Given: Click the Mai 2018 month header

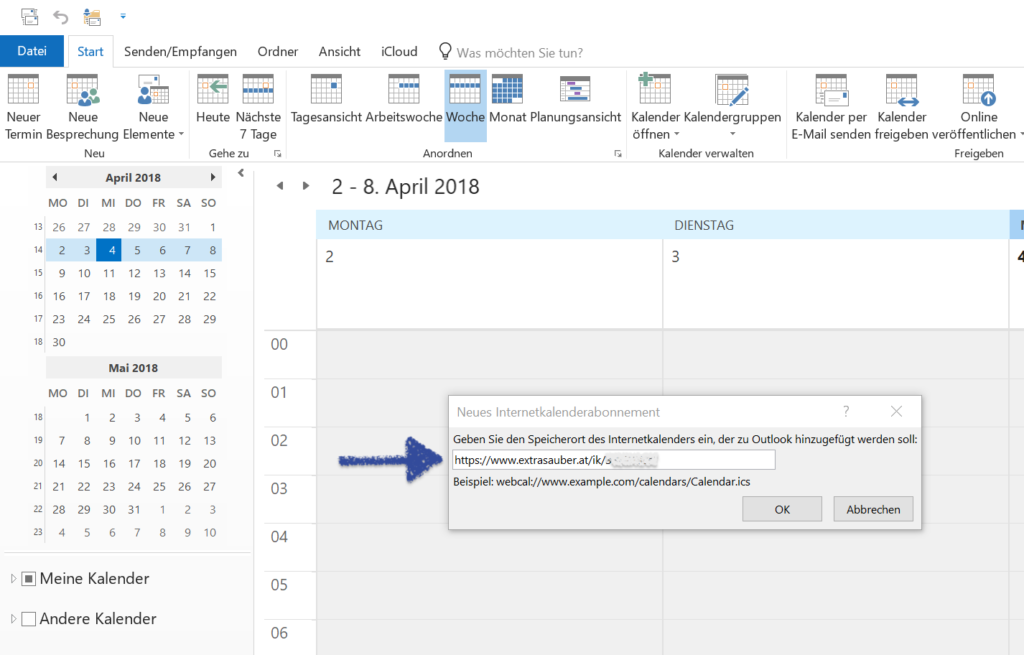Looking at the screenshot, I should [133, 368].
